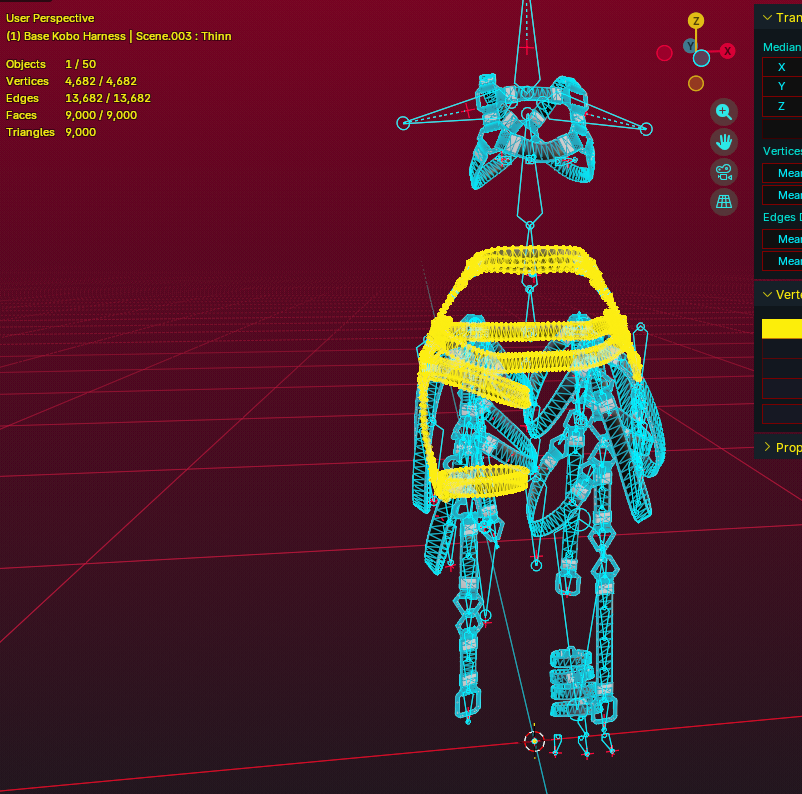Click the Edges 13,682 / 13,682 statistic

click(78, 98)
